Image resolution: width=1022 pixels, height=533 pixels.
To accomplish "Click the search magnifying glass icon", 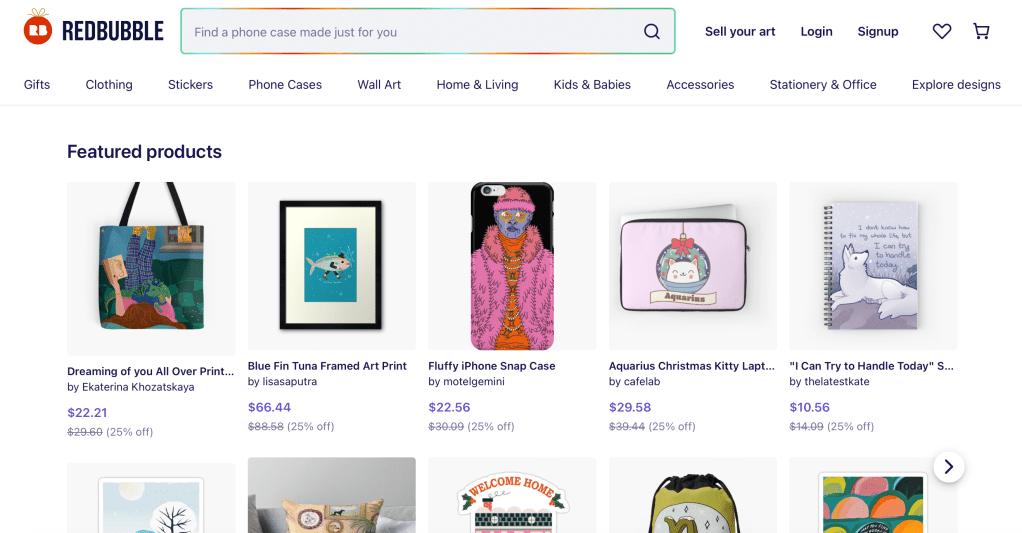I will pos(652,32).
